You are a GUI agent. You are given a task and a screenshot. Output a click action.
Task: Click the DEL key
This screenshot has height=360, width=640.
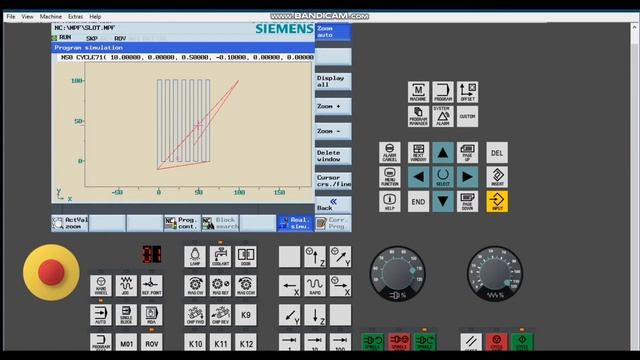pyautogui.click(x=497, y=153)
